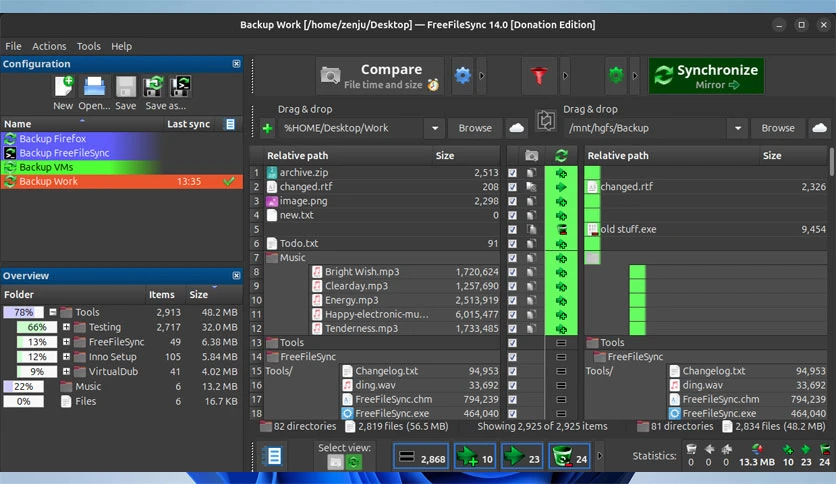Open the File menu
The height and width of the screenshot is (484, 836).
[x=13, y=46]
